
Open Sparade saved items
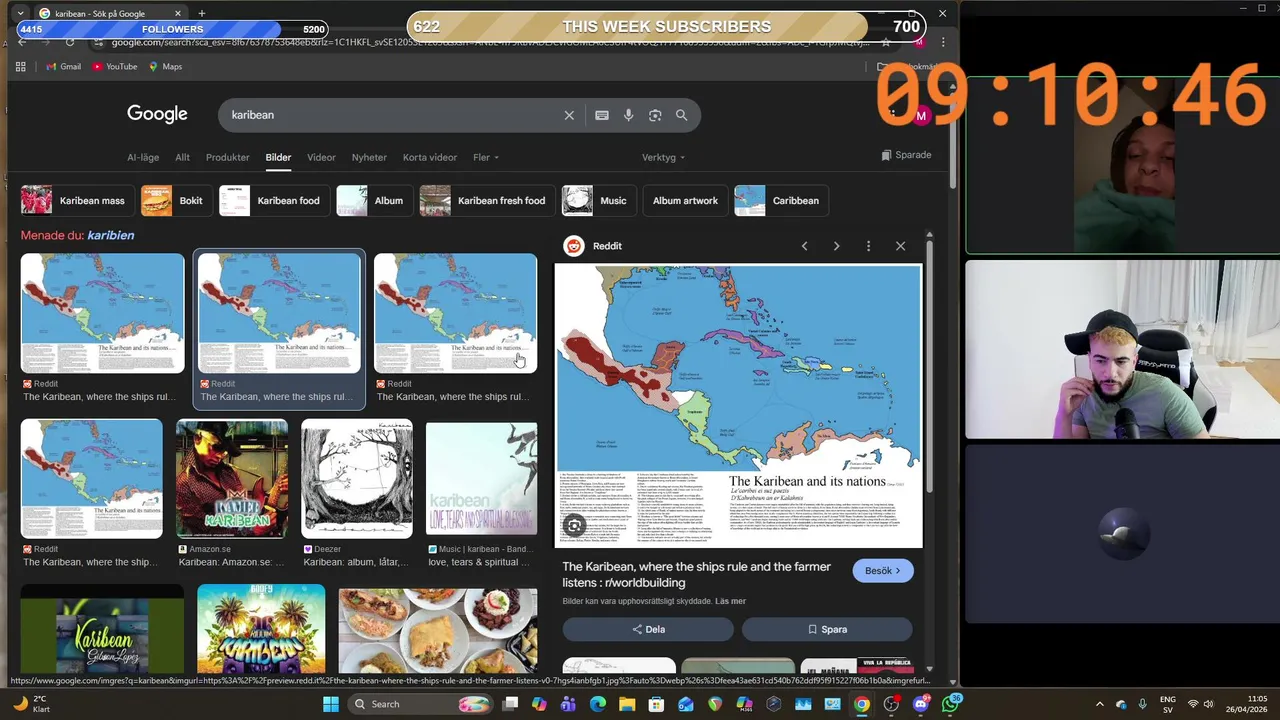point(907,155)
